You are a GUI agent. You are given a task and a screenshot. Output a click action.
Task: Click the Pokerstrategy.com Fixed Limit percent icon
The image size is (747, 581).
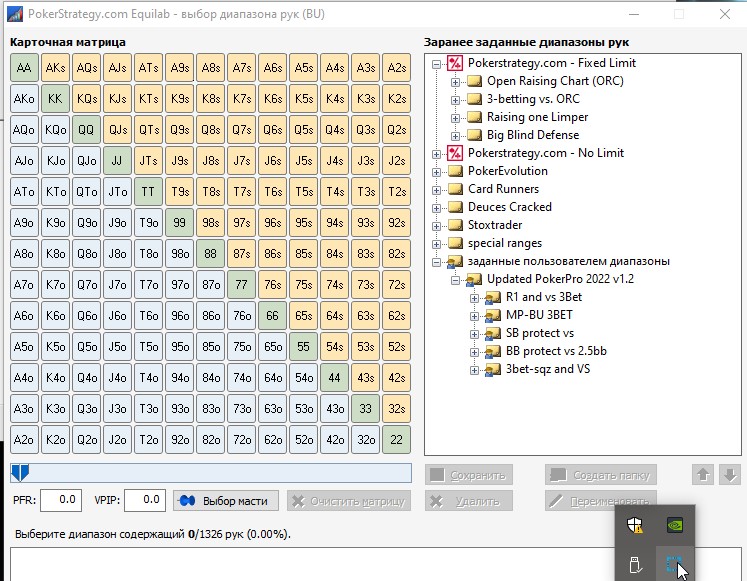point(455,63)
